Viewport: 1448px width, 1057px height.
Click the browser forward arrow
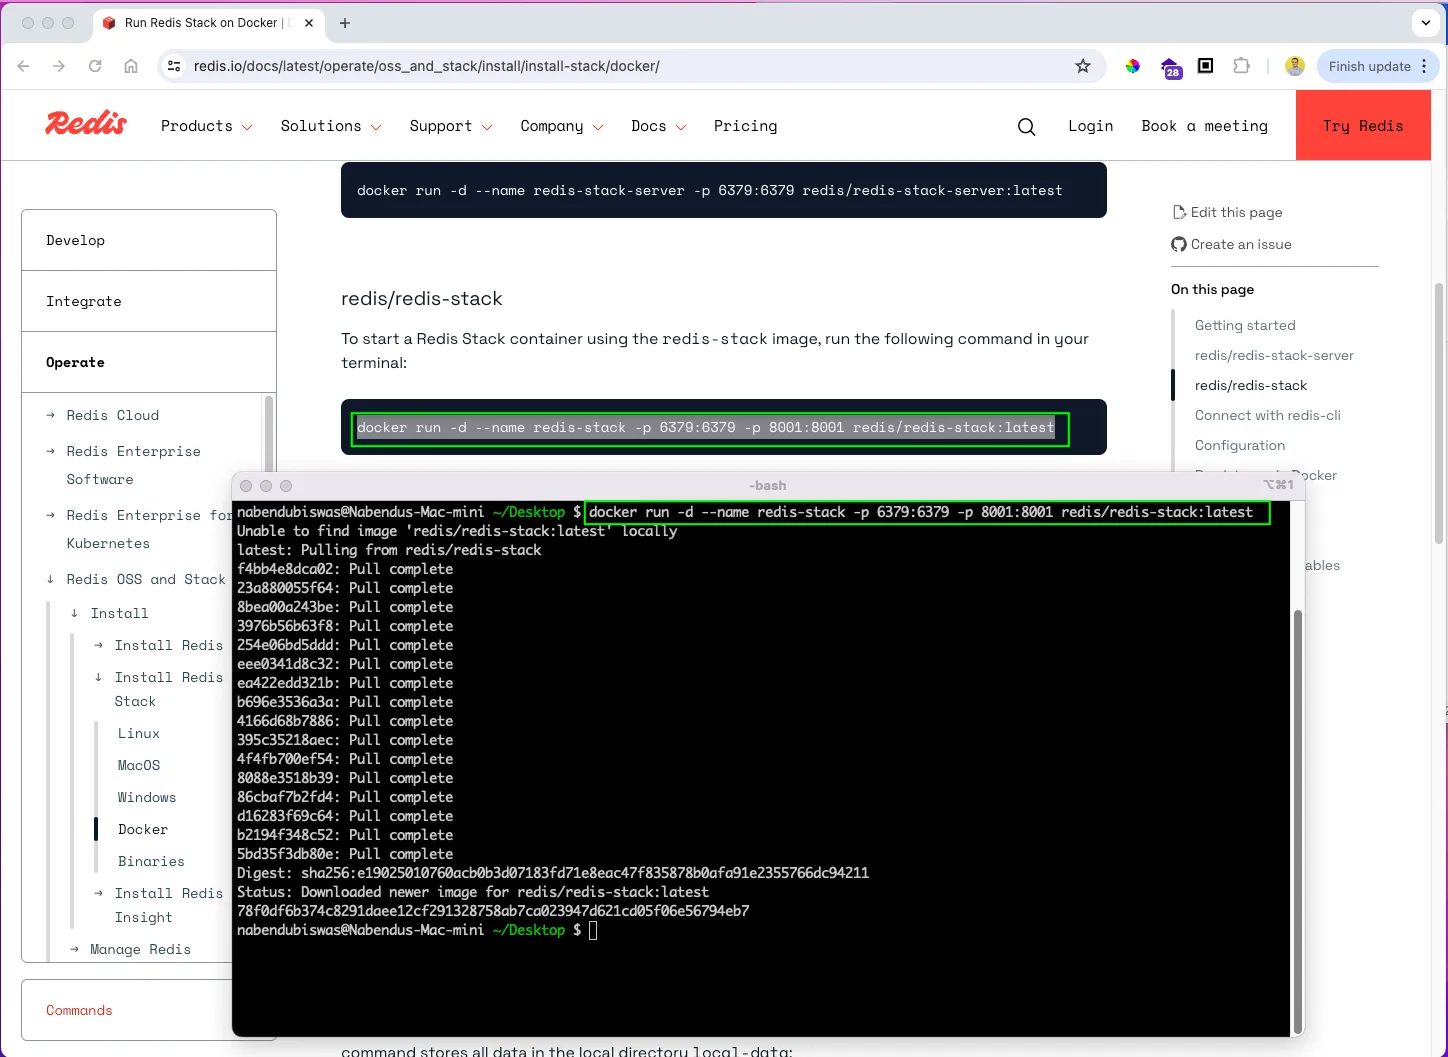coord(59,66)
